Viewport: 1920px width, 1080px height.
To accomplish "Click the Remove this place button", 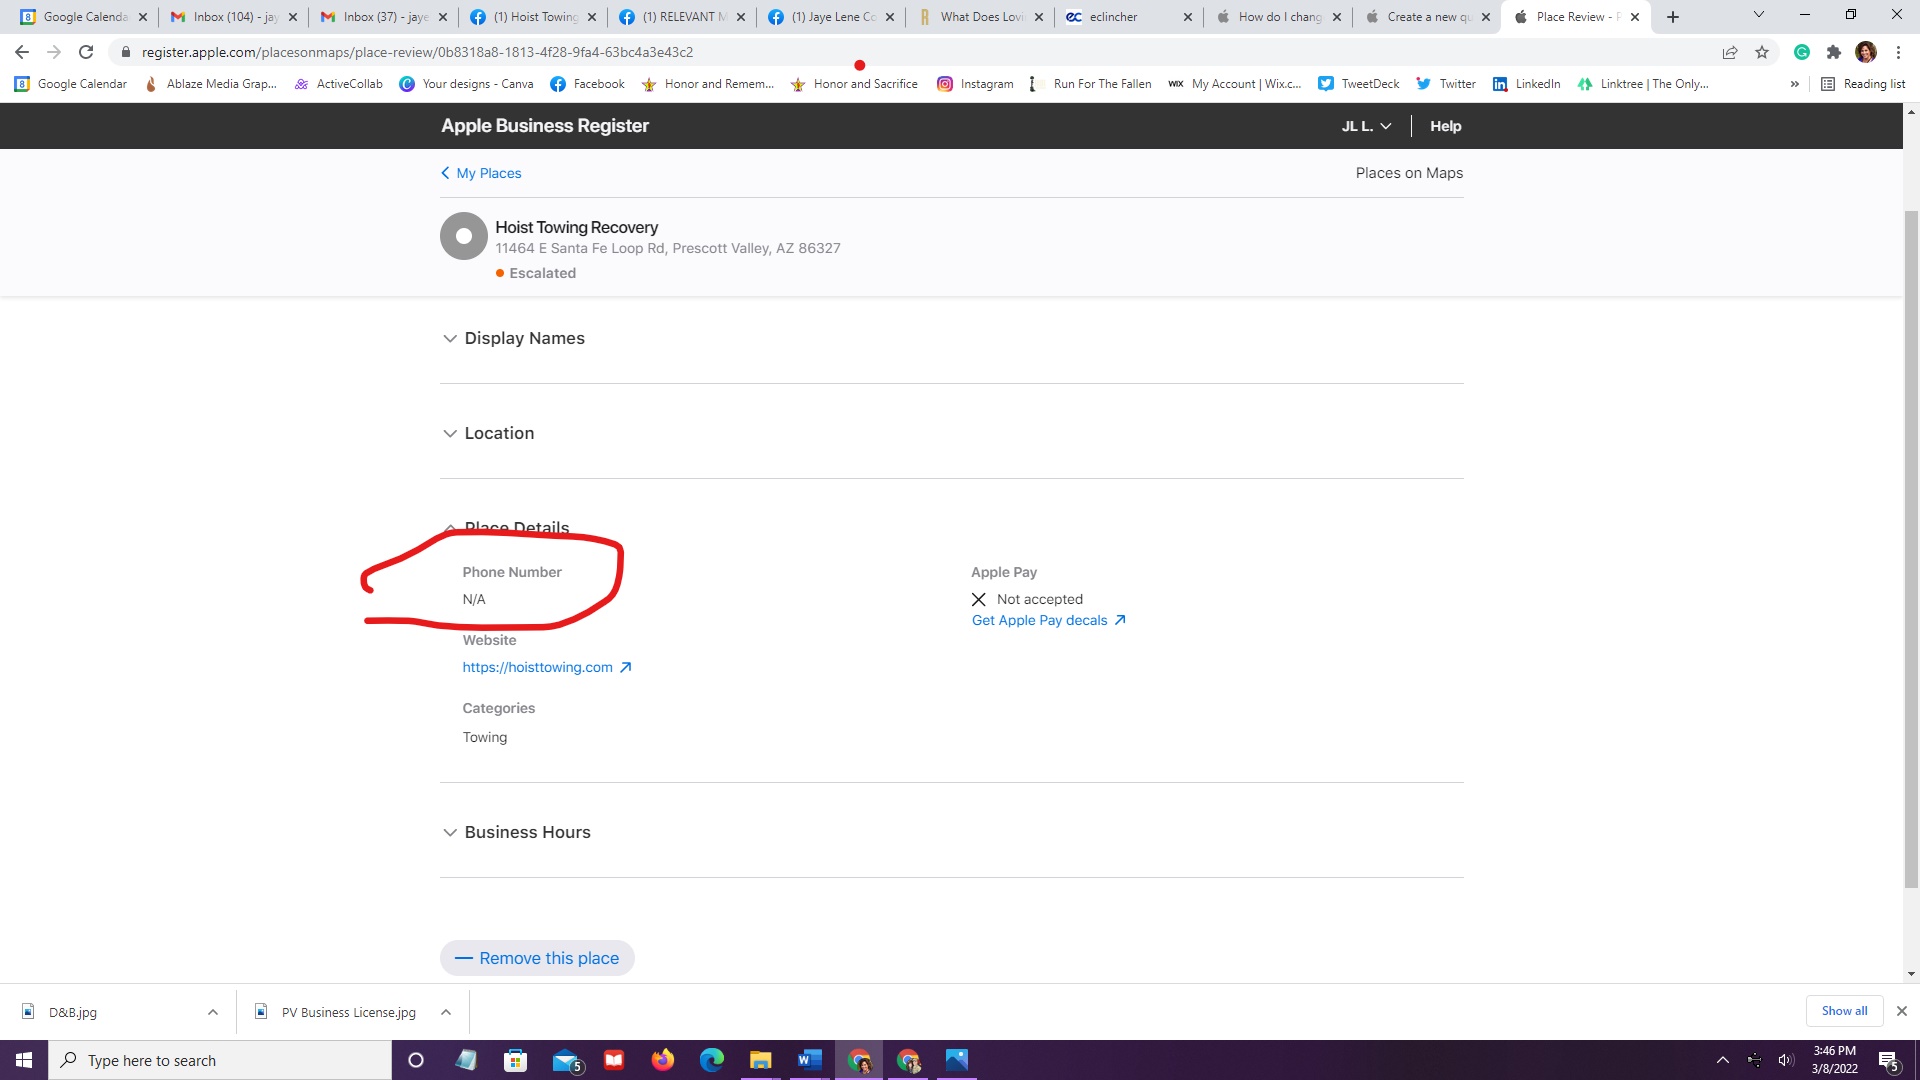I will coord(537,958).
